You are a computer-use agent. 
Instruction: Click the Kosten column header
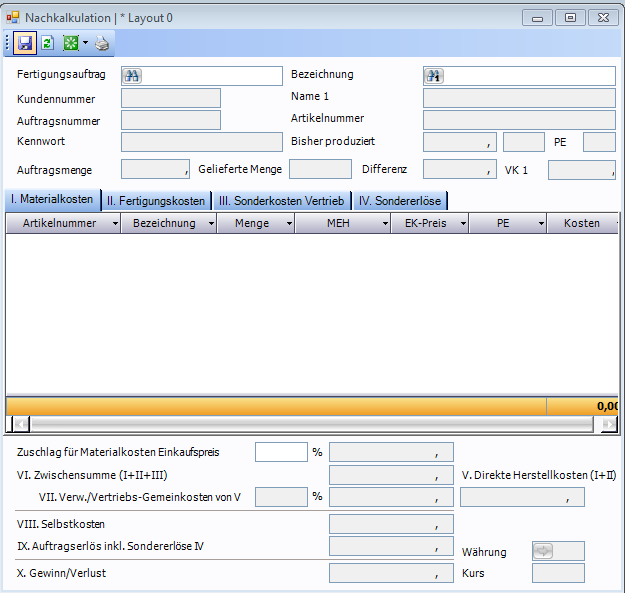[581, 224]
